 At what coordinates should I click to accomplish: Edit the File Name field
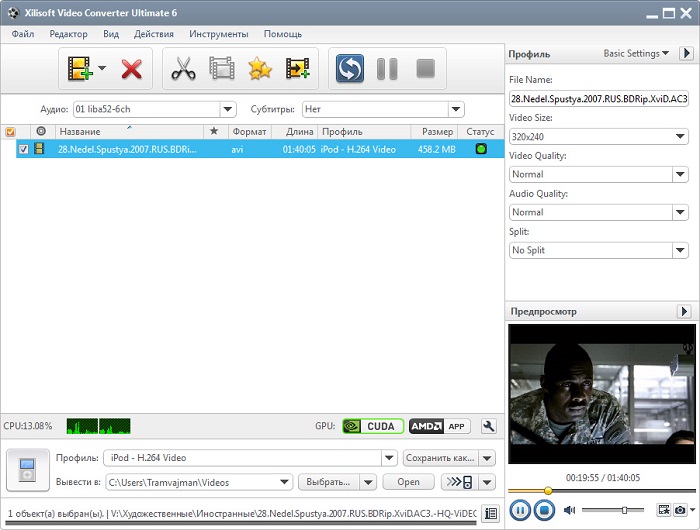599,99
